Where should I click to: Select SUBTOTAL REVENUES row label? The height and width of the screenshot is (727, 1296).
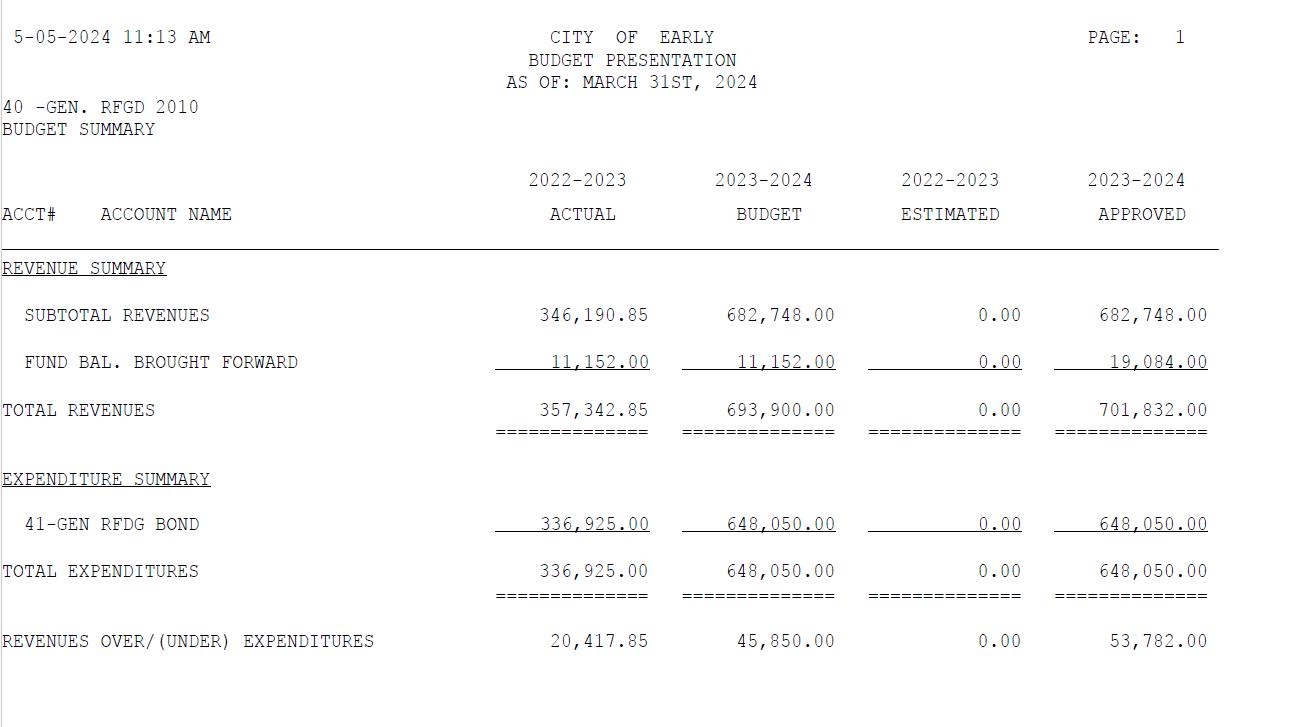coord(117,315)
